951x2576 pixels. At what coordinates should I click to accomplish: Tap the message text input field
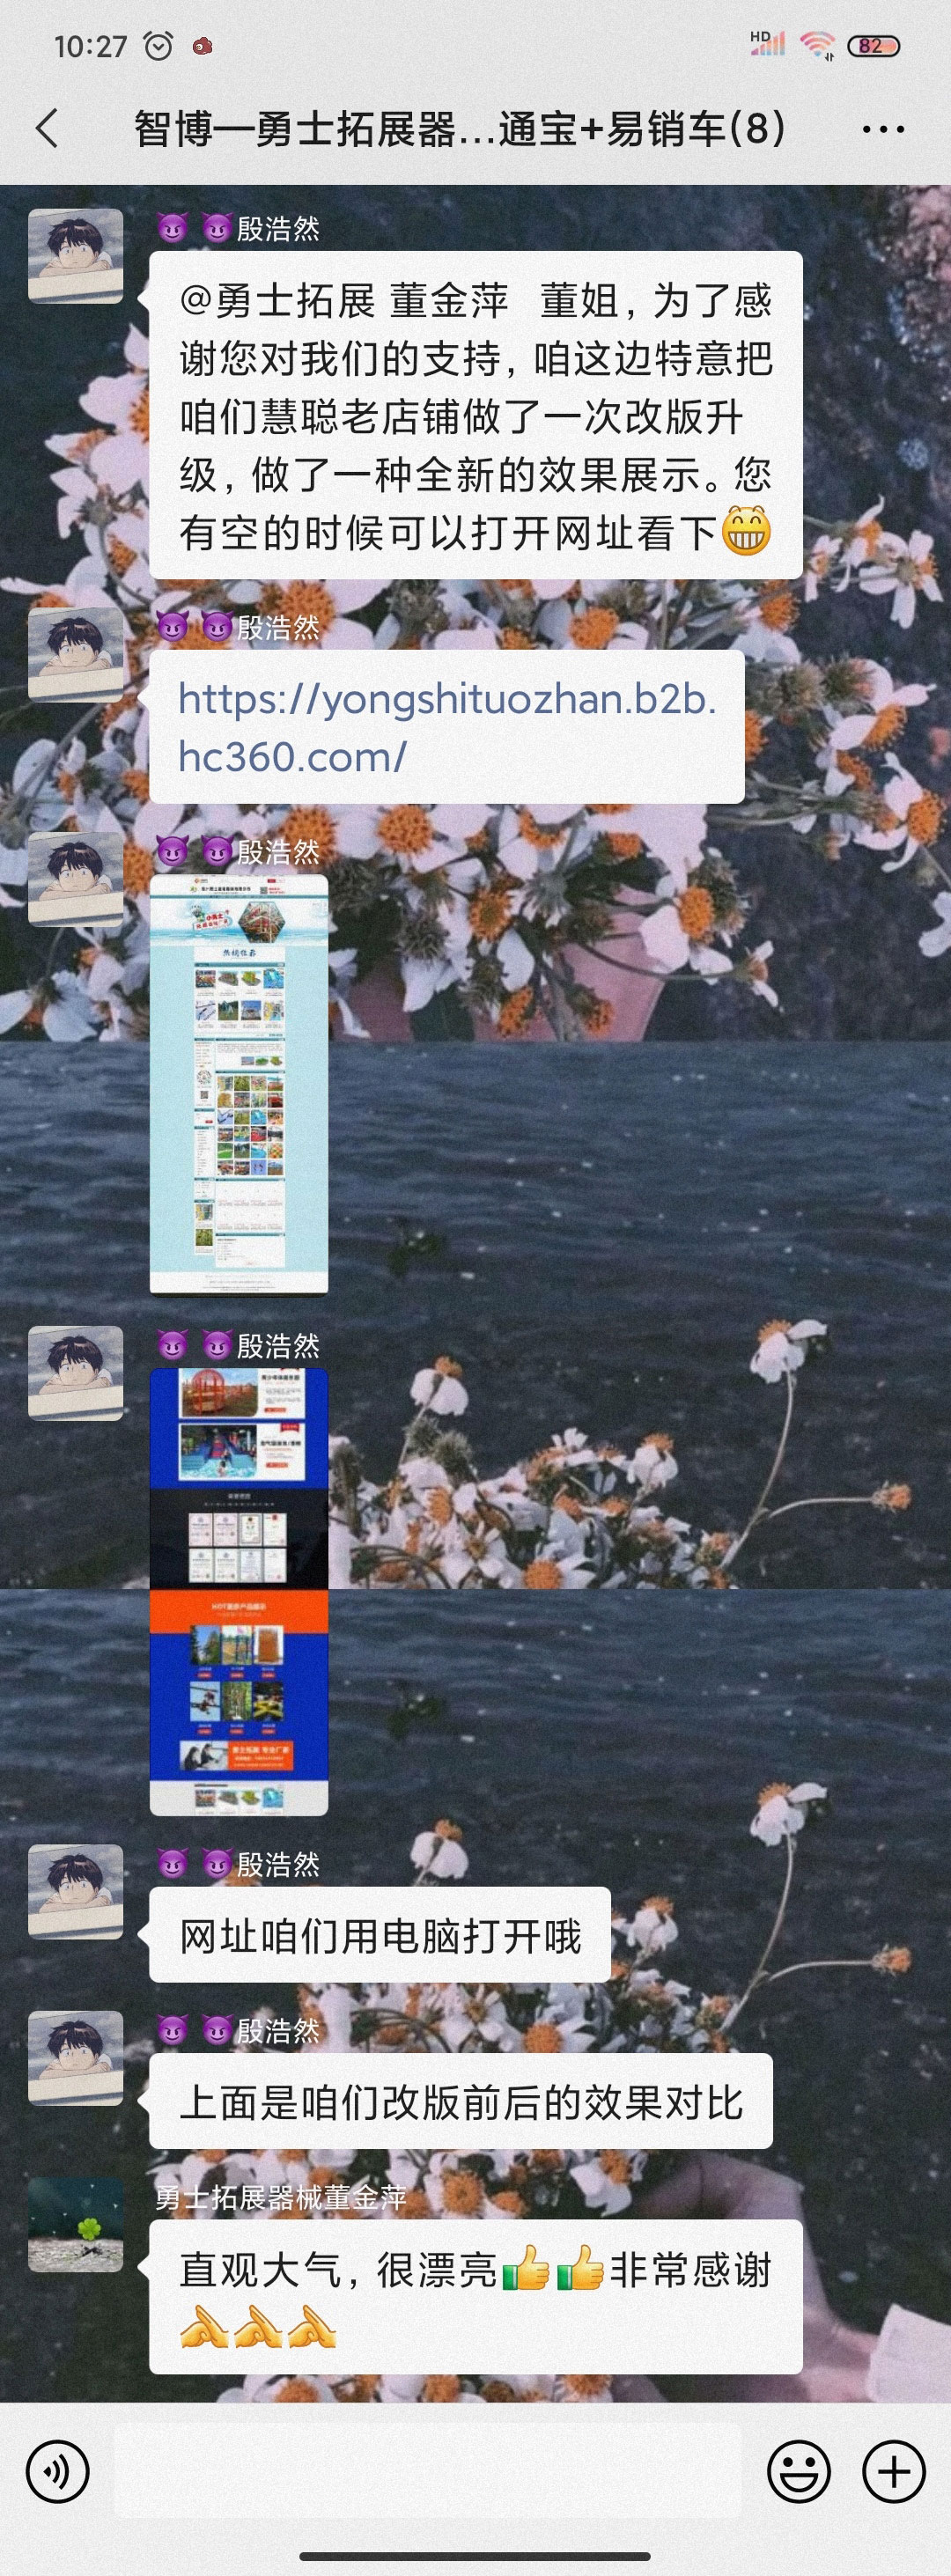pyautogui.click(x=428, y=2470)
